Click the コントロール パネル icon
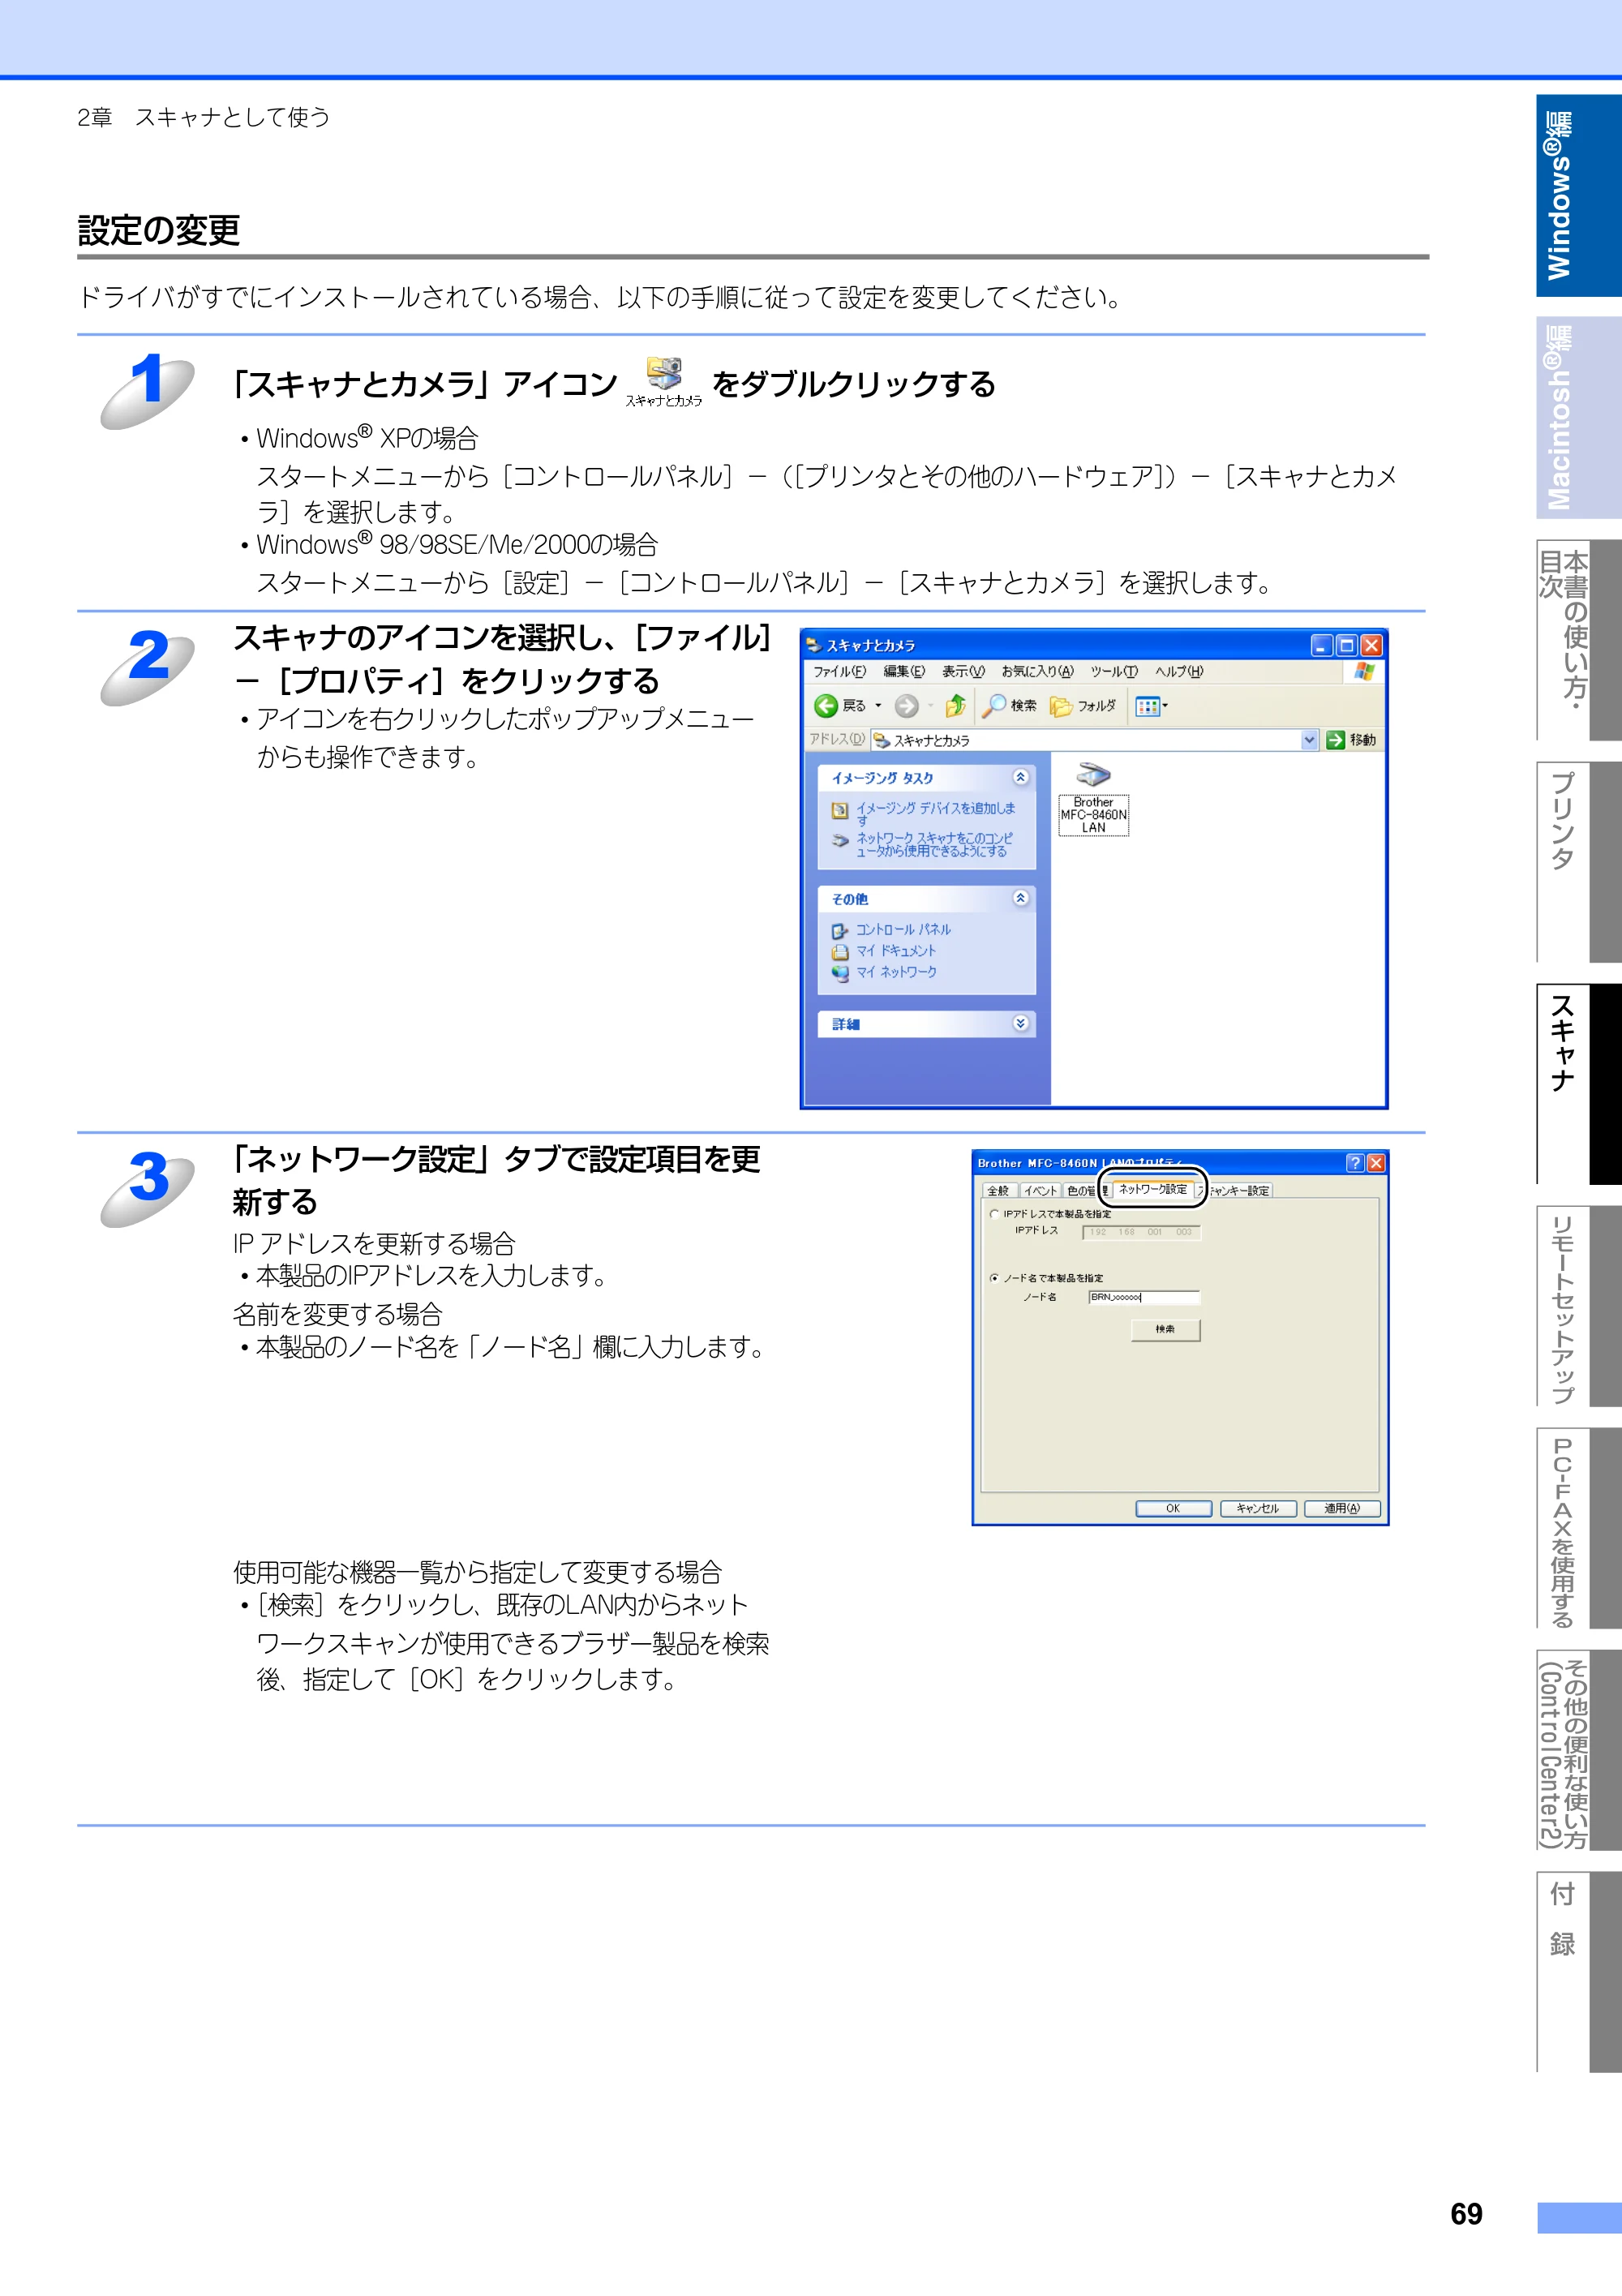Image resolution: width=1622 pixels, height=2296 pixels. [840, 931]
